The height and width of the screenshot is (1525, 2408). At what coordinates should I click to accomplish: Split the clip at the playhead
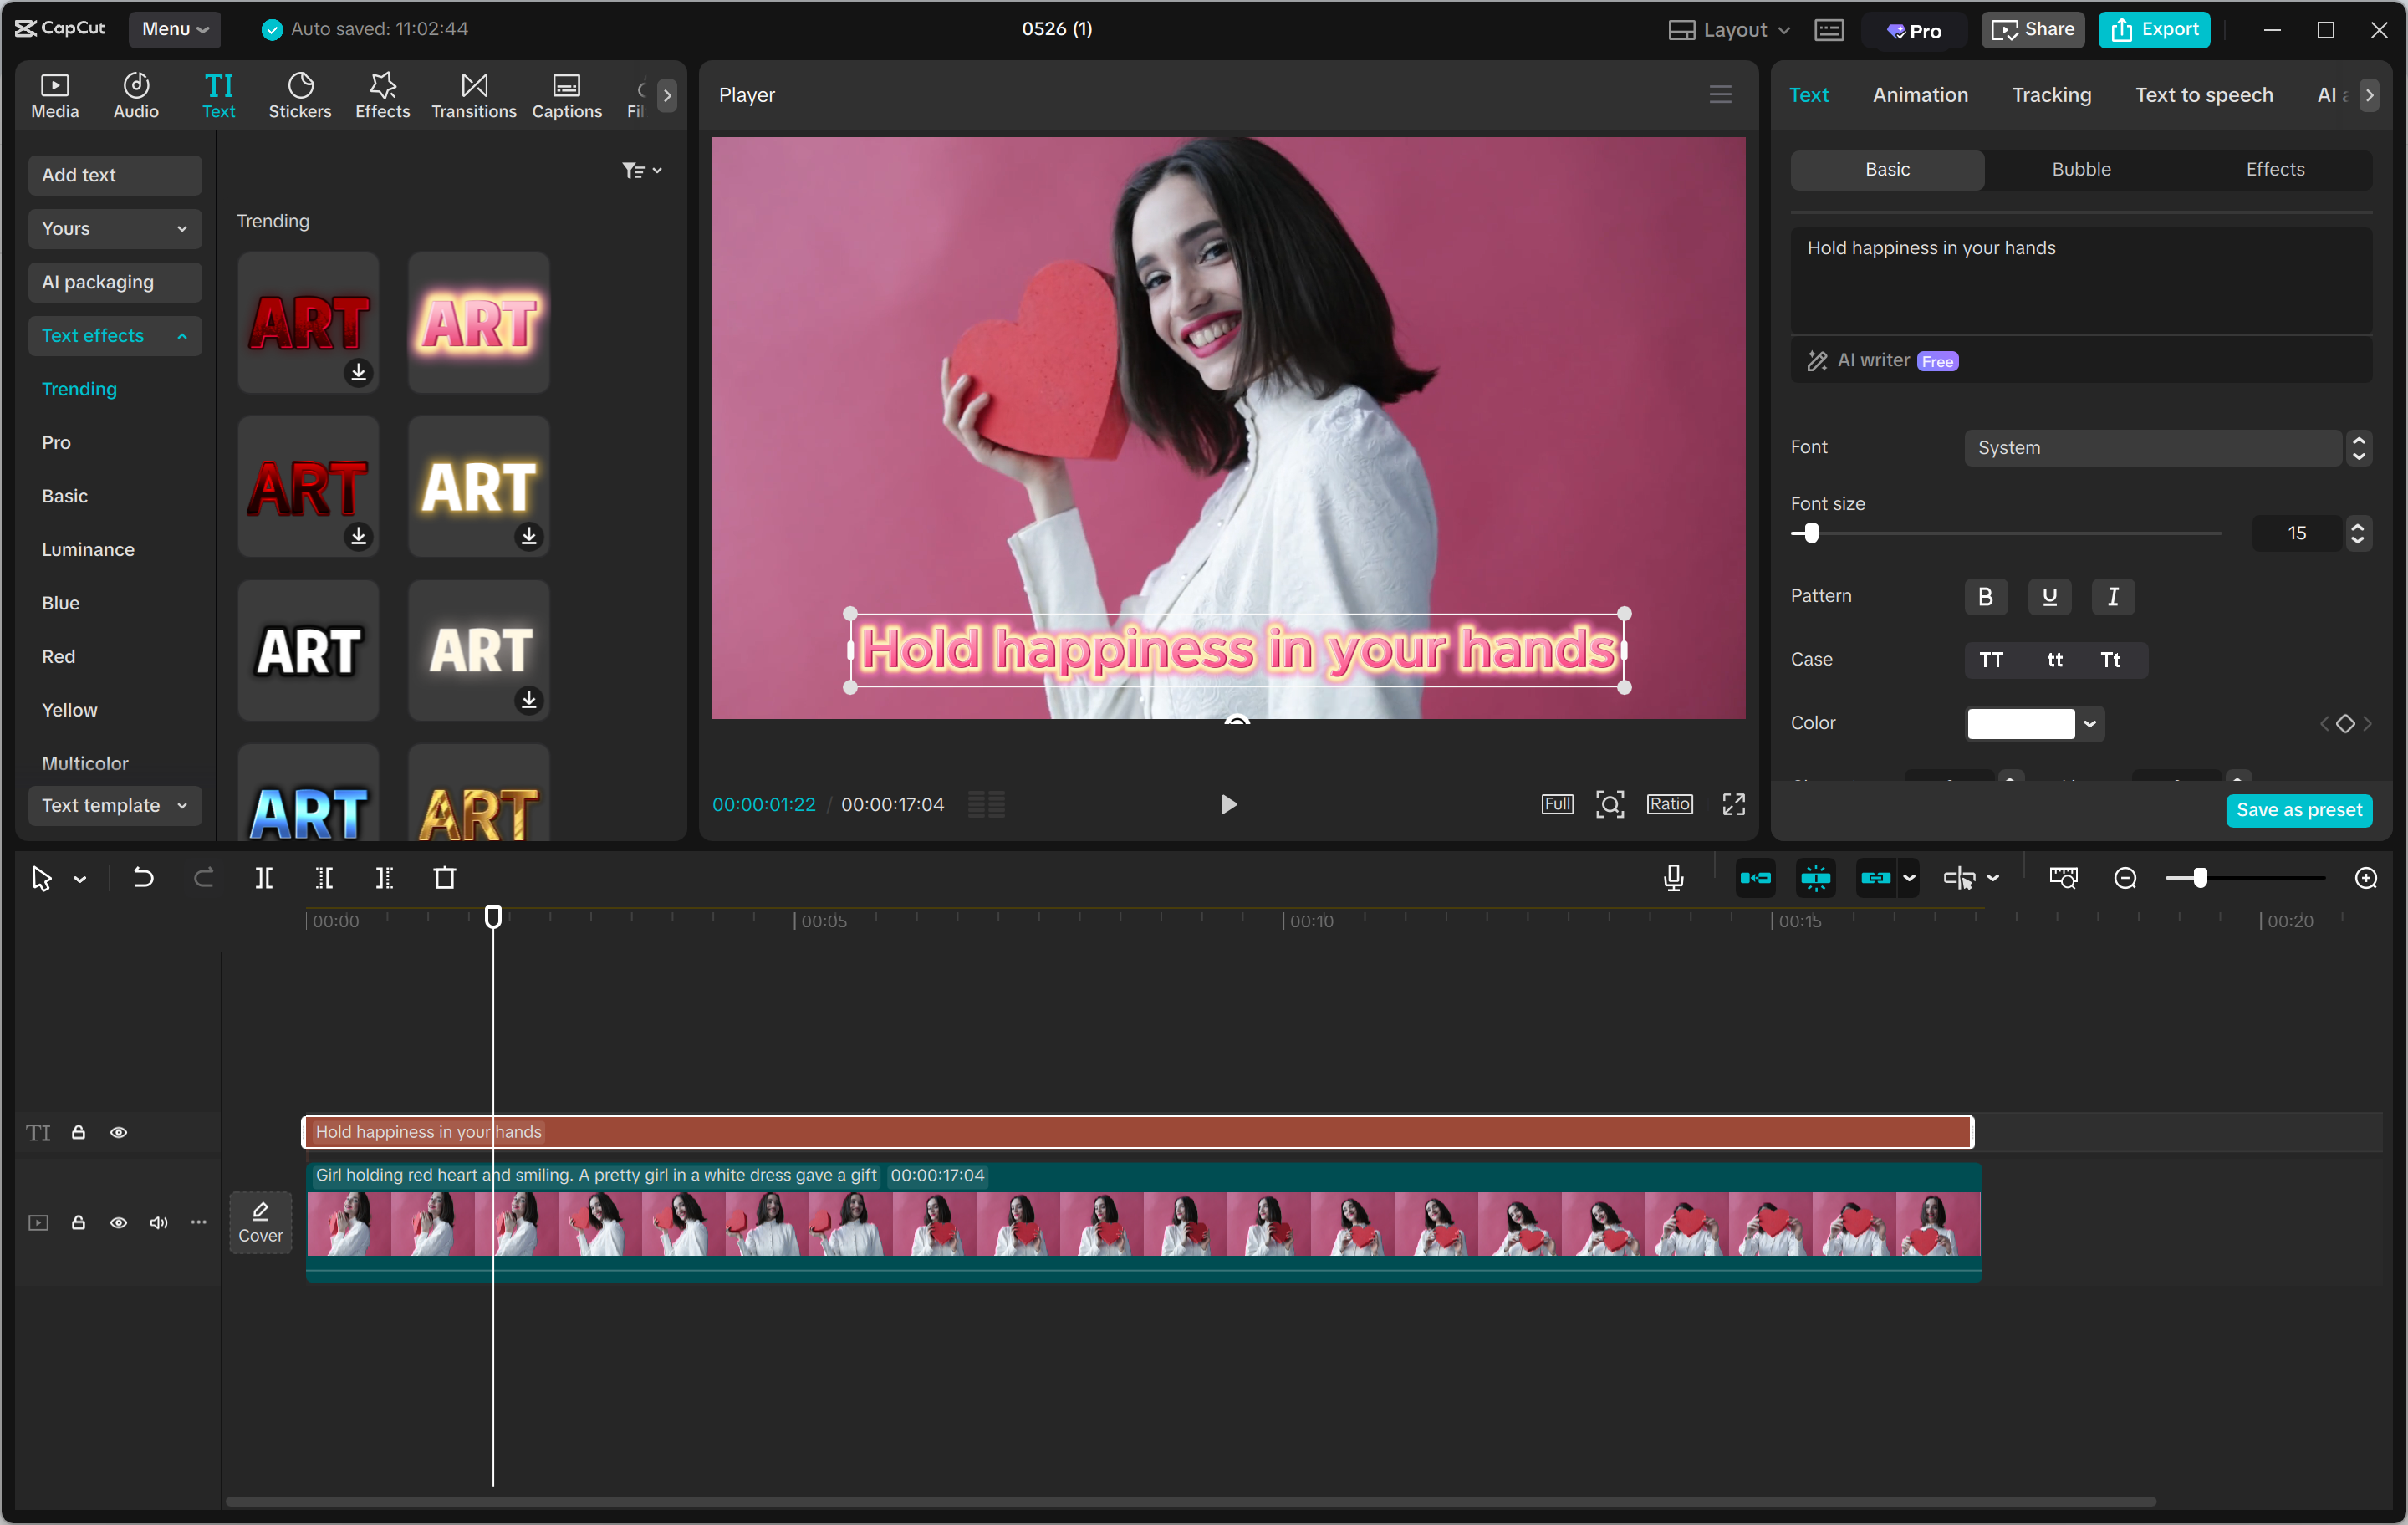click(x=265, y=878)
